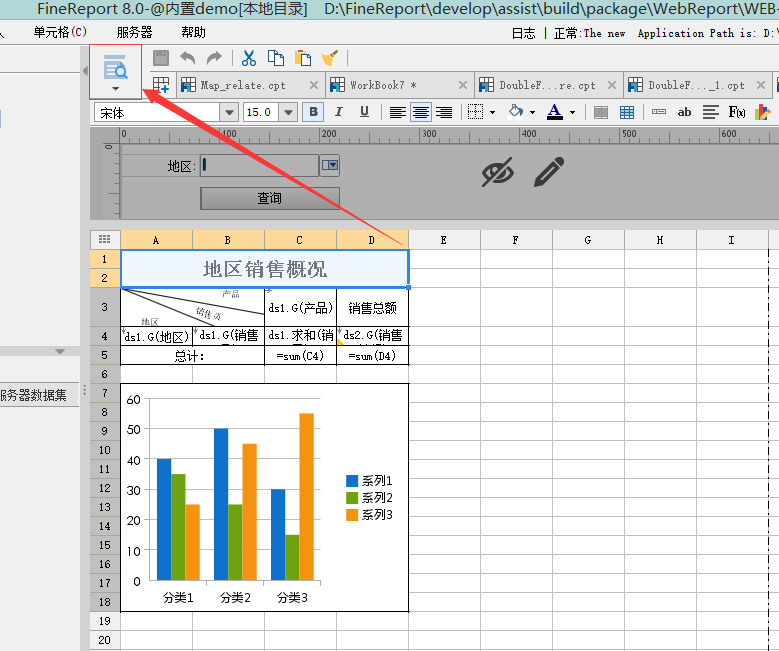Click the blue table unmerge cells icon

tap(626, 112)
